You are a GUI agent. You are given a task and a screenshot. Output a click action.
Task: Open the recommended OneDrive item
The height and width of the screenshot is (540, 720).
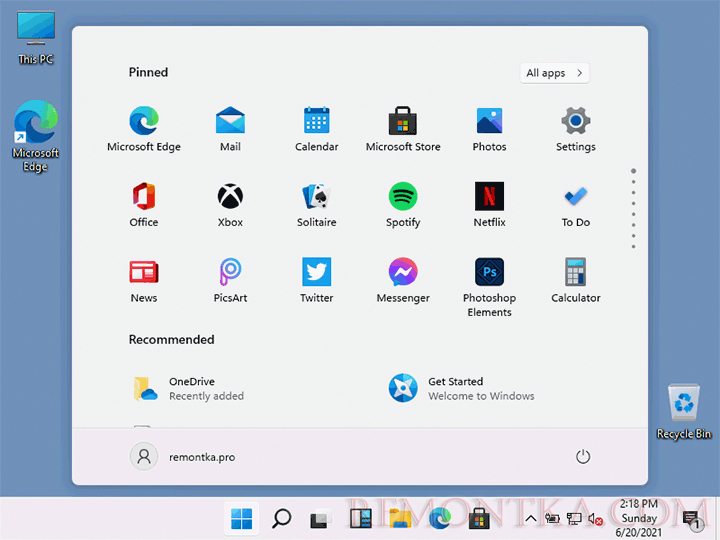tap(188, 388)
